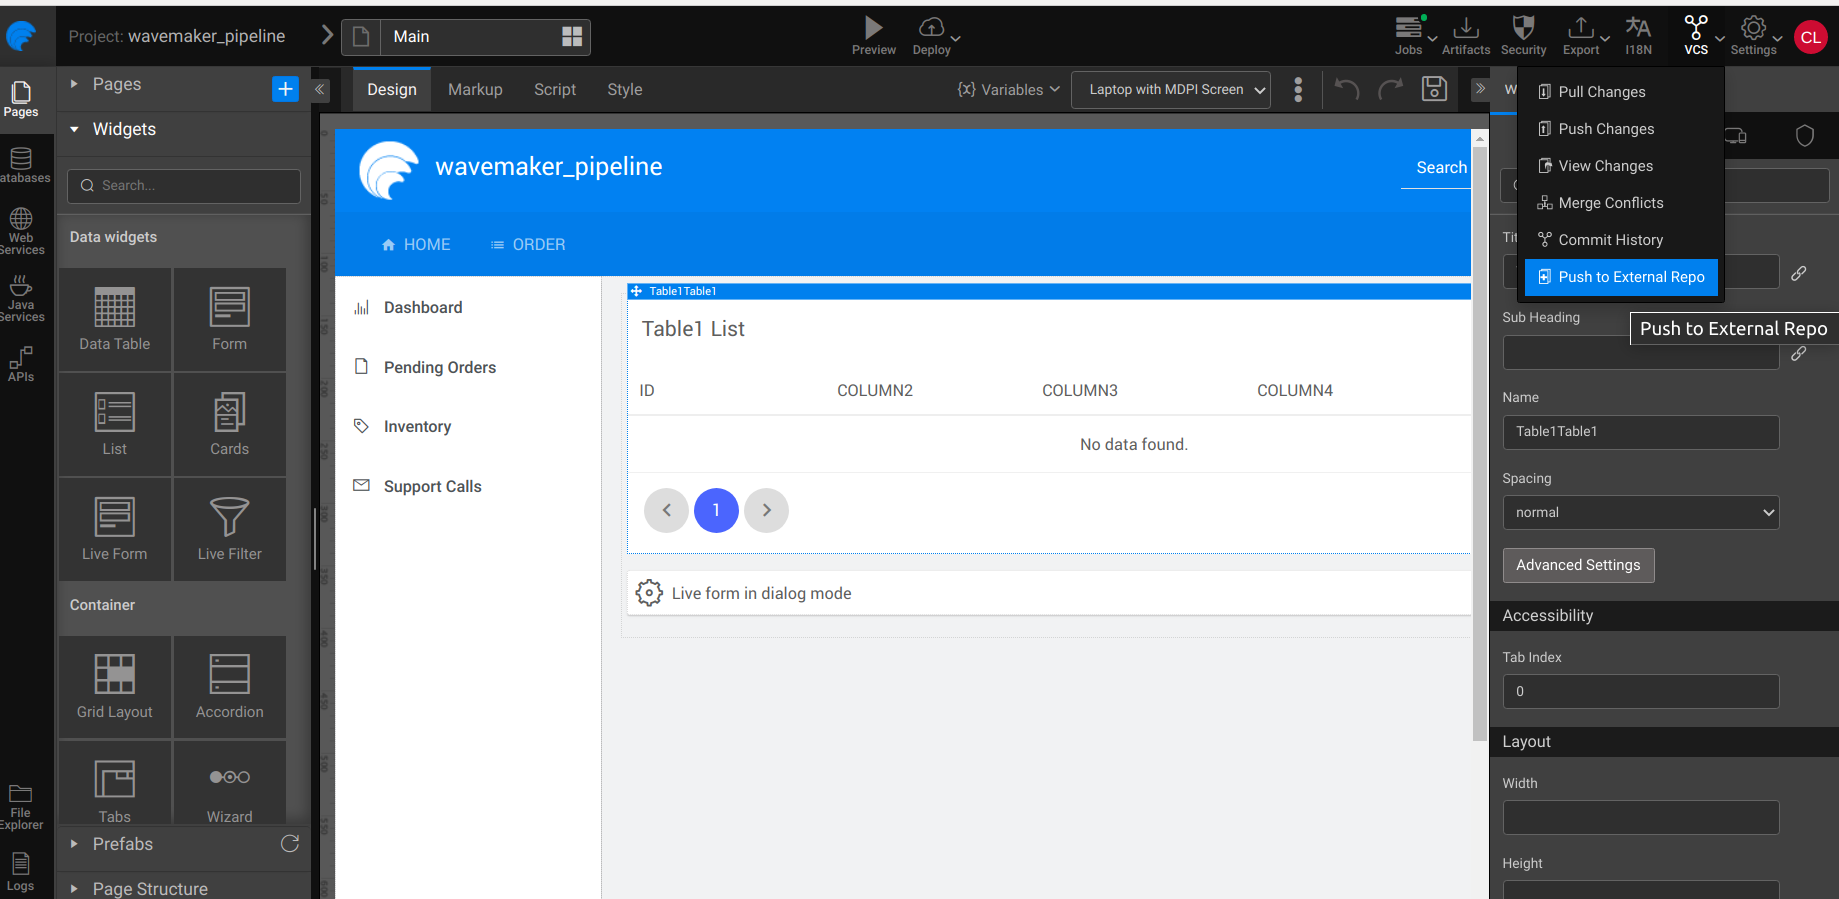Image resolution: width=1839 pixels, height=899 pixels.
Task: Collapse the left panel with chevron
Action: tap(320, 89)
